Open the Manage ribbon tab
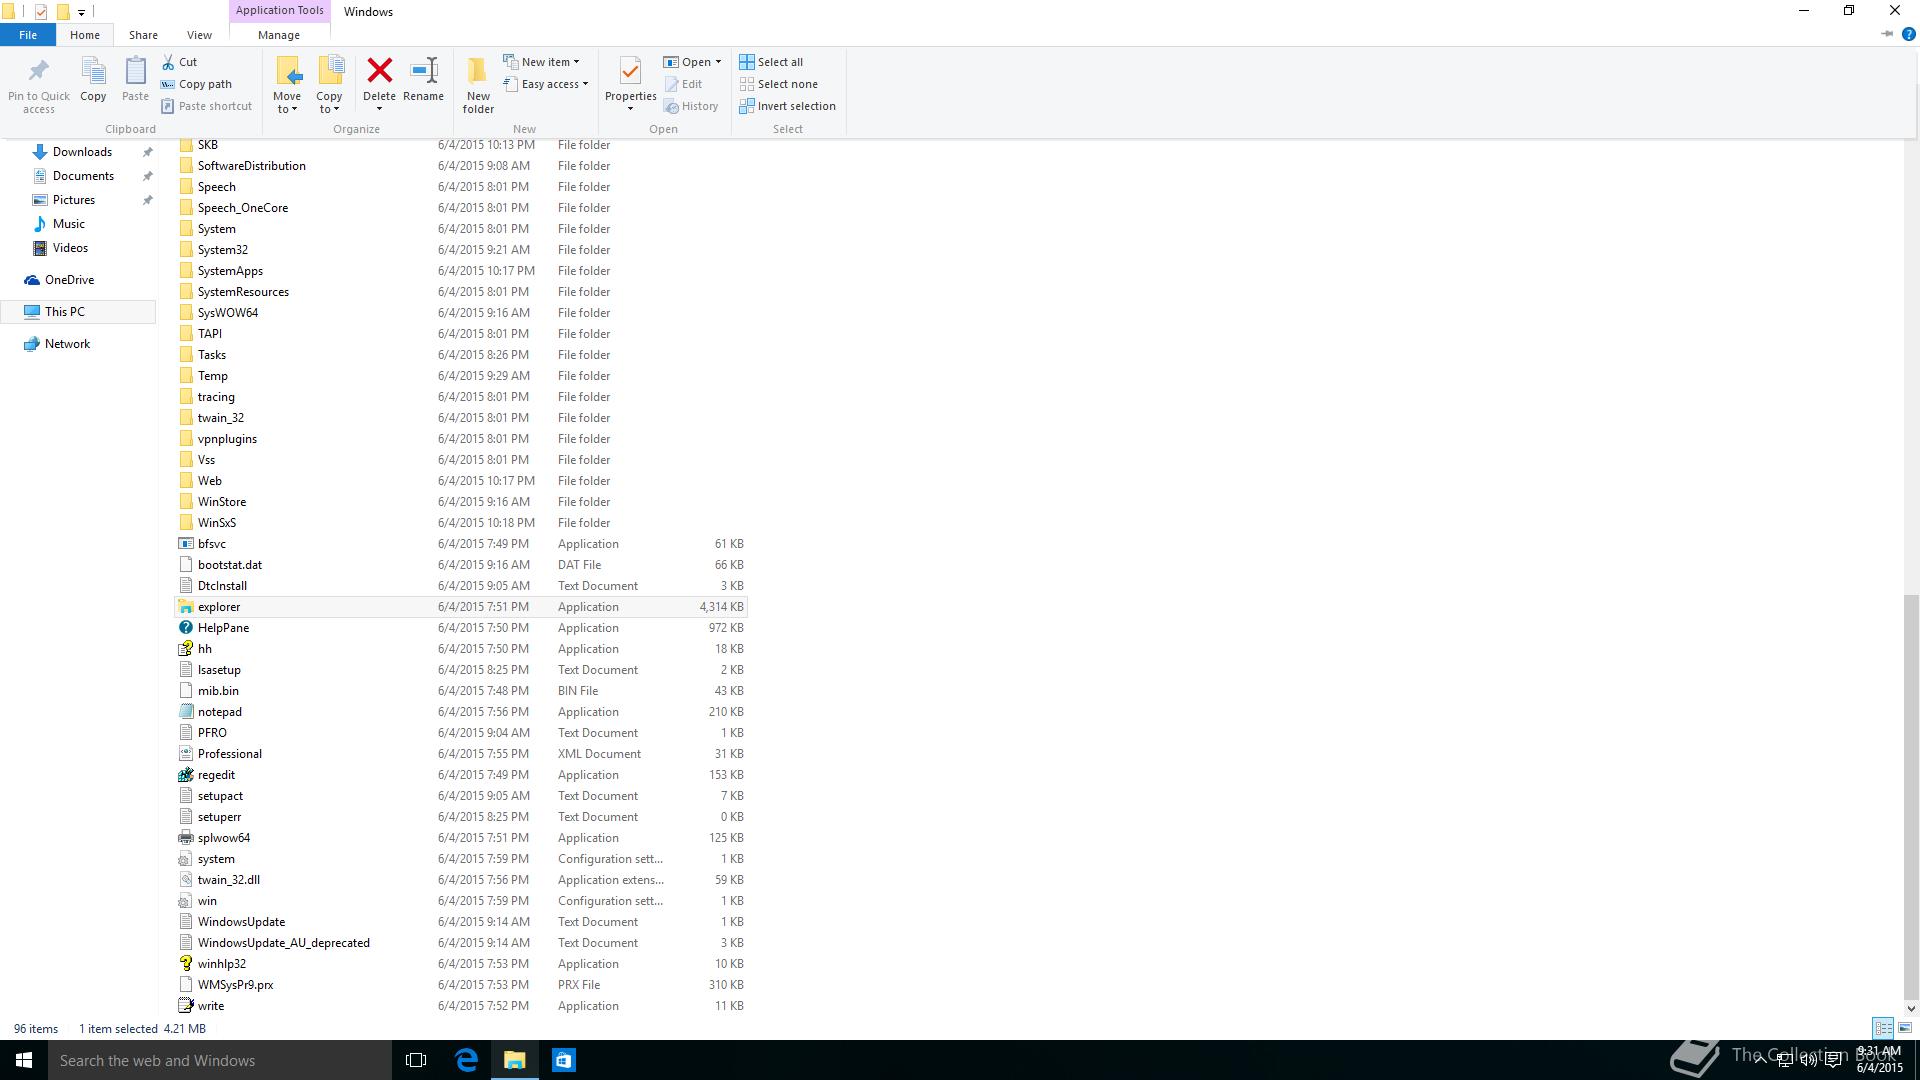 pyautogui.click(x=279, y=35)
